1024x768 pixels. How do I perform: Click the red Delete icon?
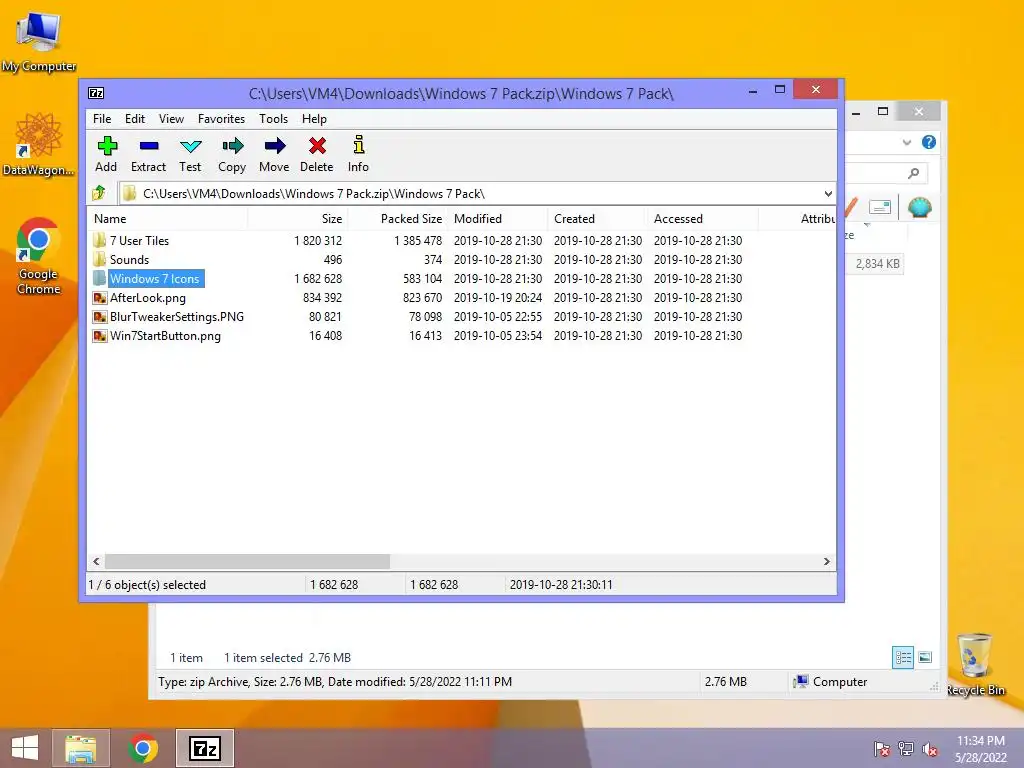pos(317,146)
